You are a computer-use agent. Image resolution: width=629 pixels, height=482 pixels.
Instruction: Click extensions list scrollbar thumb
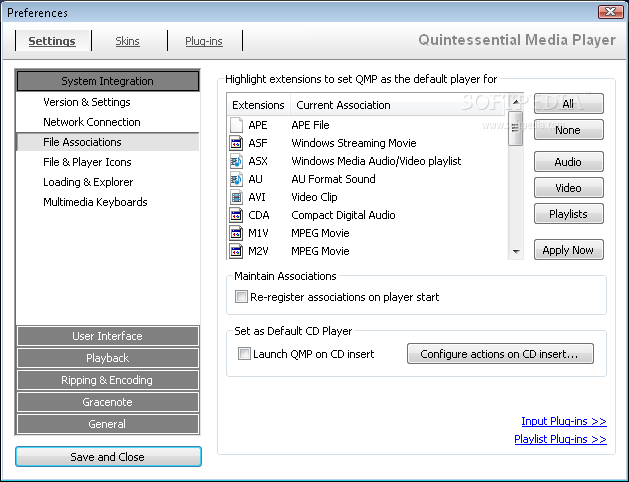pyautogui.click(x=515, y=128)
